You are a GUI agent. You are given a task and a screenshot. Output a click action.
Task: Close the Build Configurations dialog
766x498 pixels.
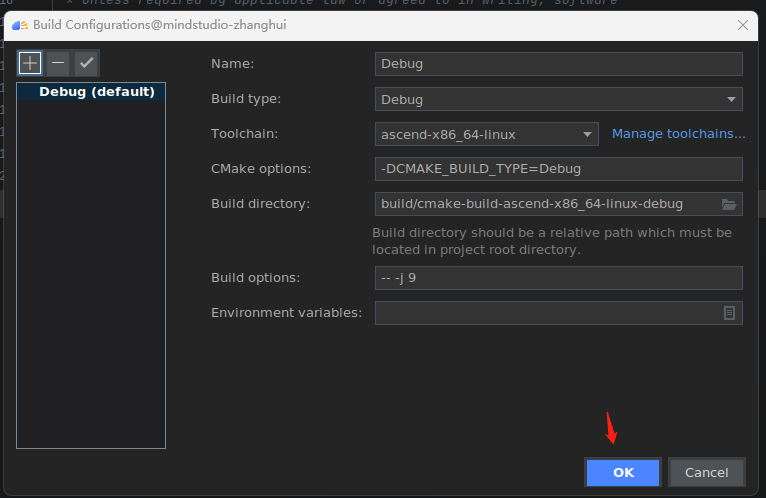742,24
